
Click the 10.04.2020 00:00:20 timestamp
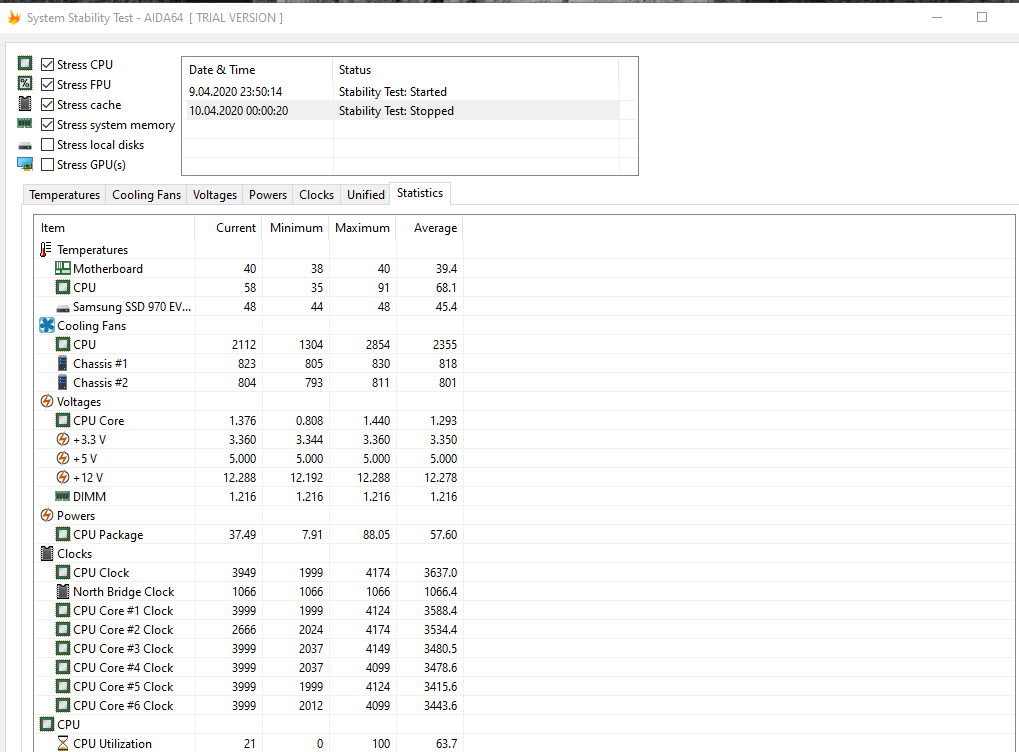(x=239, y=110)
